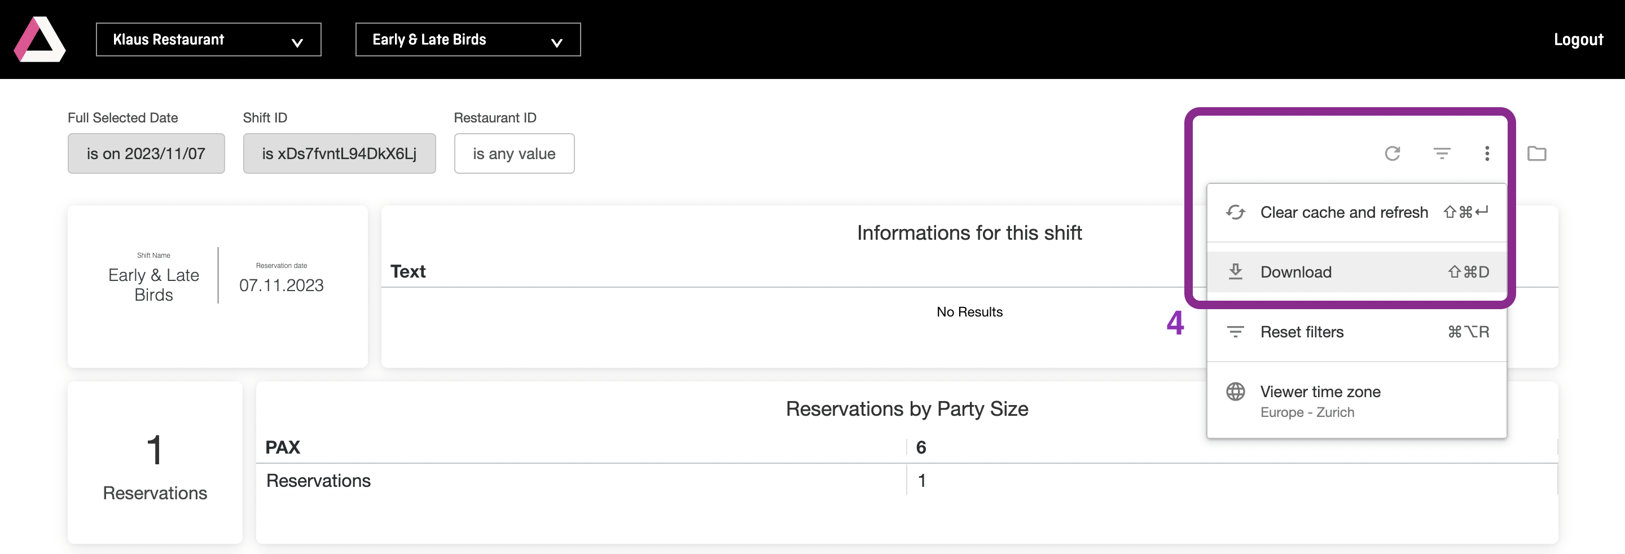Click the Text column header

pyautogui.click(x=408, y=271)
